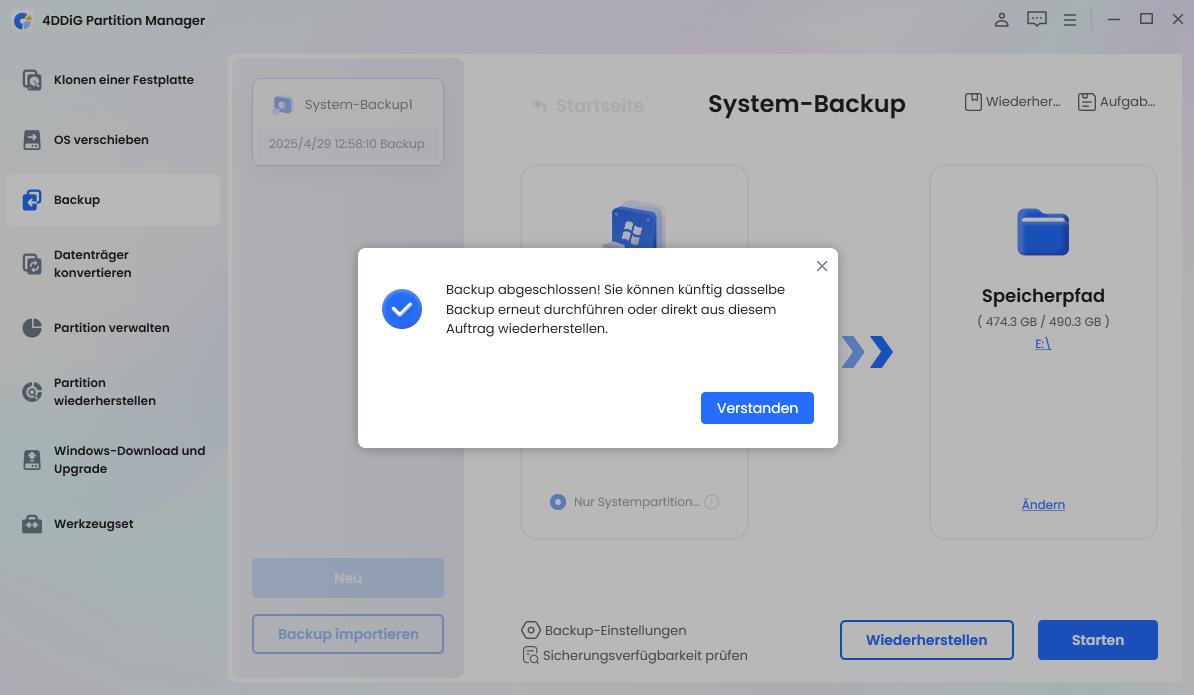
Task: Select Backup in the sidebar
Action: pyautogui.click(x=113, y=199)
